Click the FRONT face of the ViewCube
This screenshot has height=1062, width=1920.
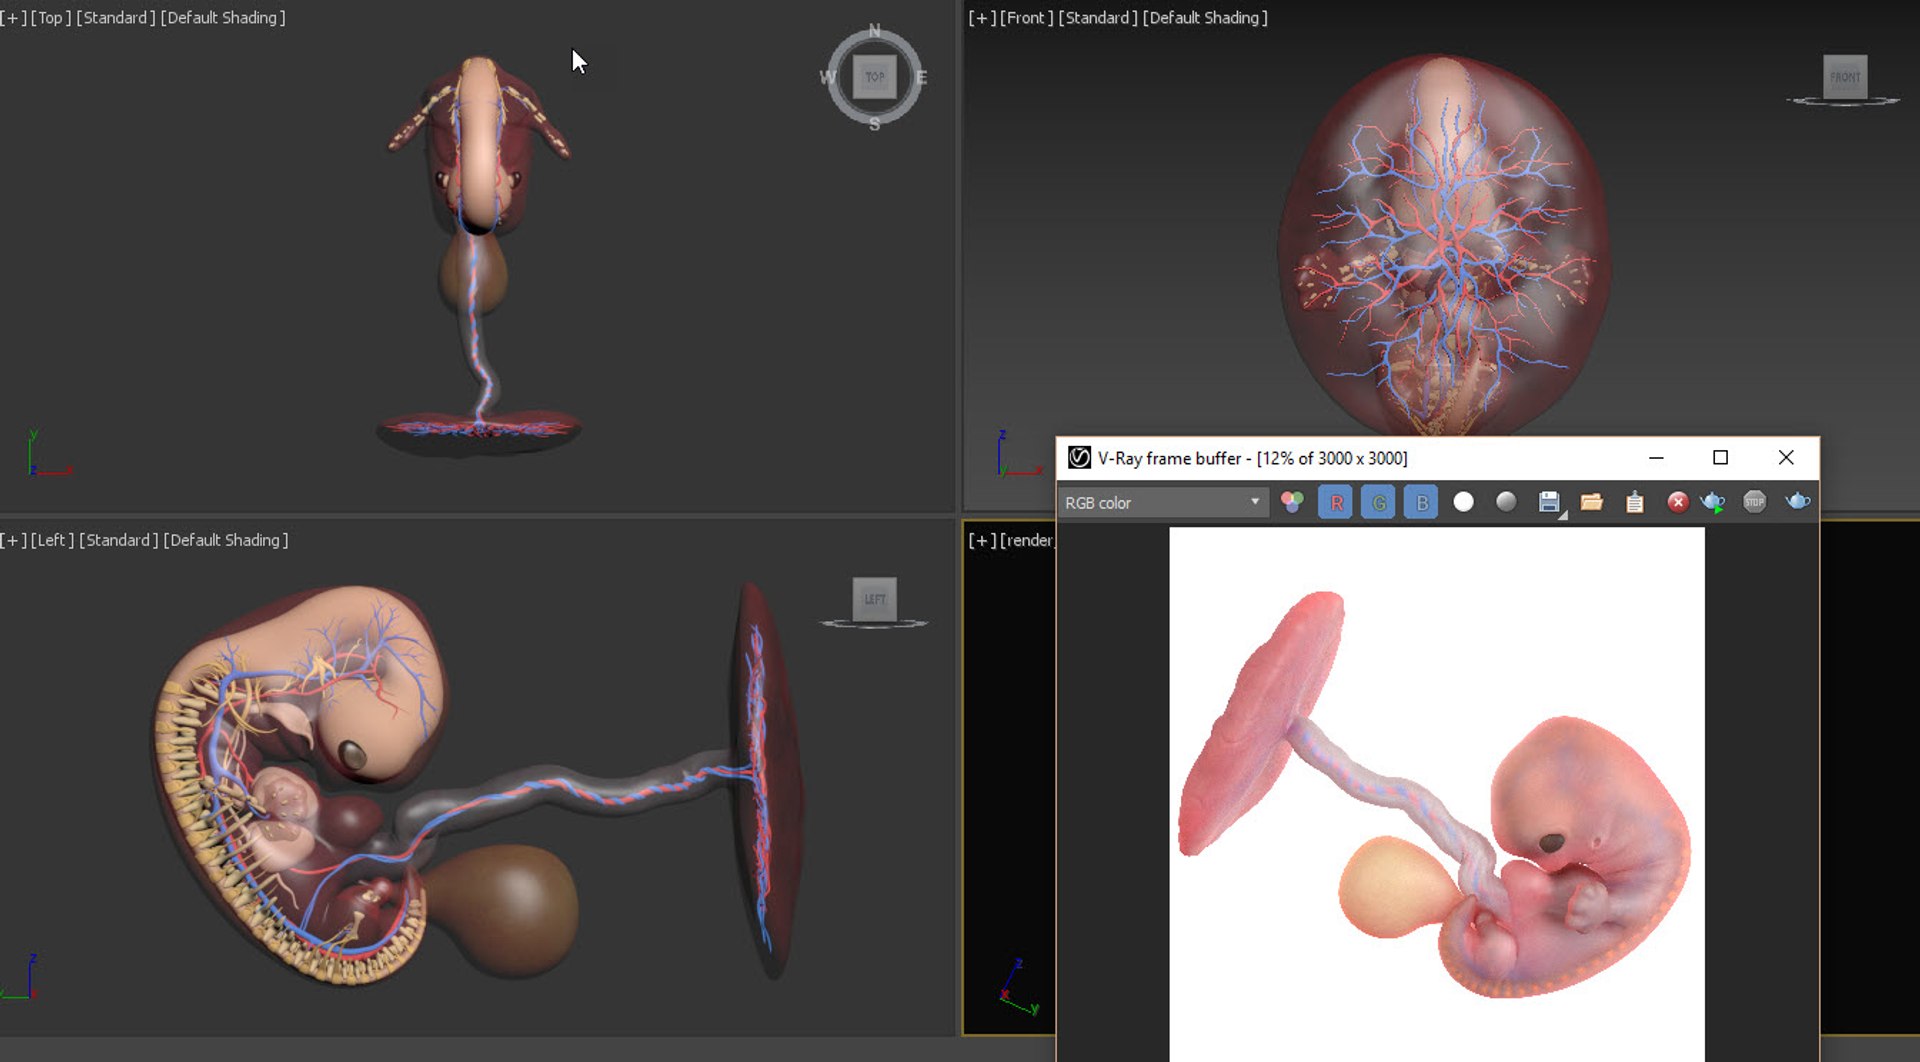click(x=1845, y=77)
